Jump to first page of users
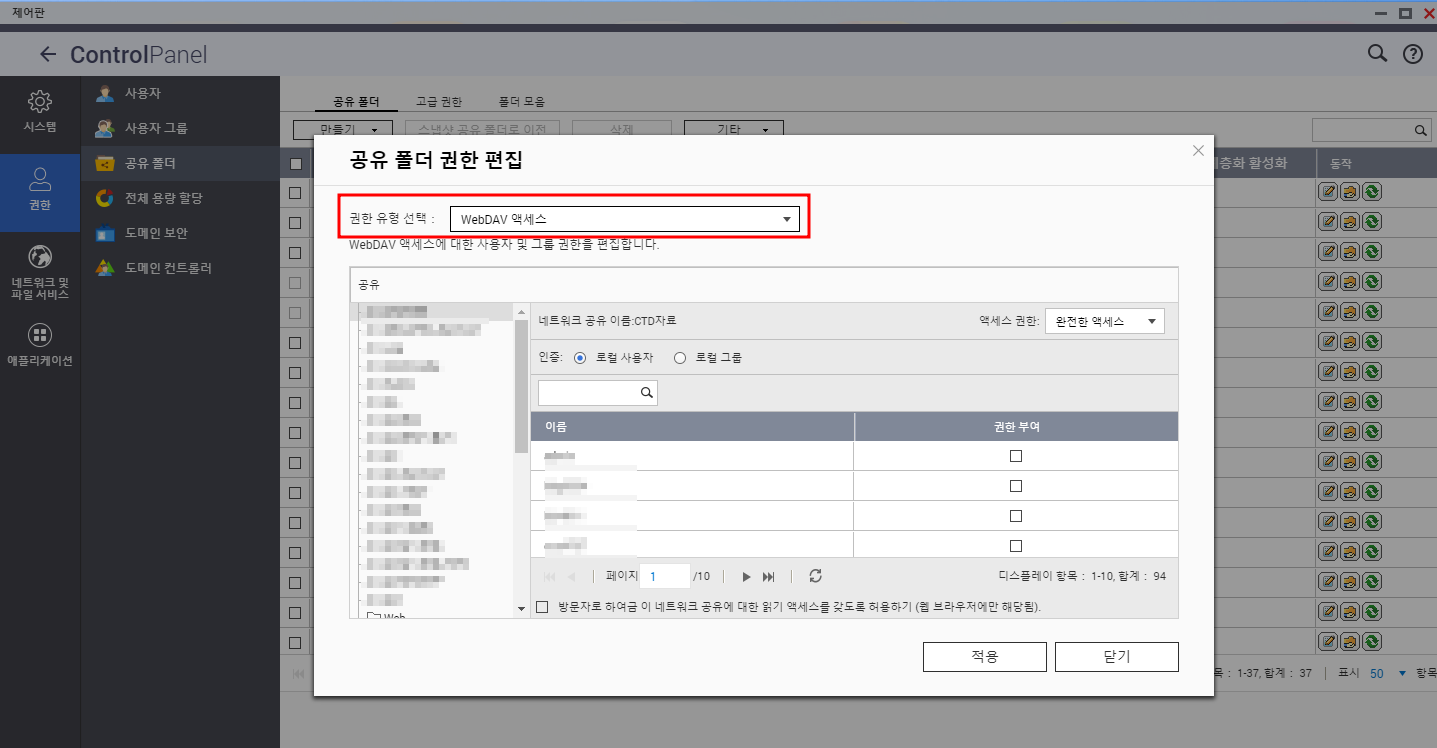The height and width of the screenshot is (748, 1437). [549, 577]
